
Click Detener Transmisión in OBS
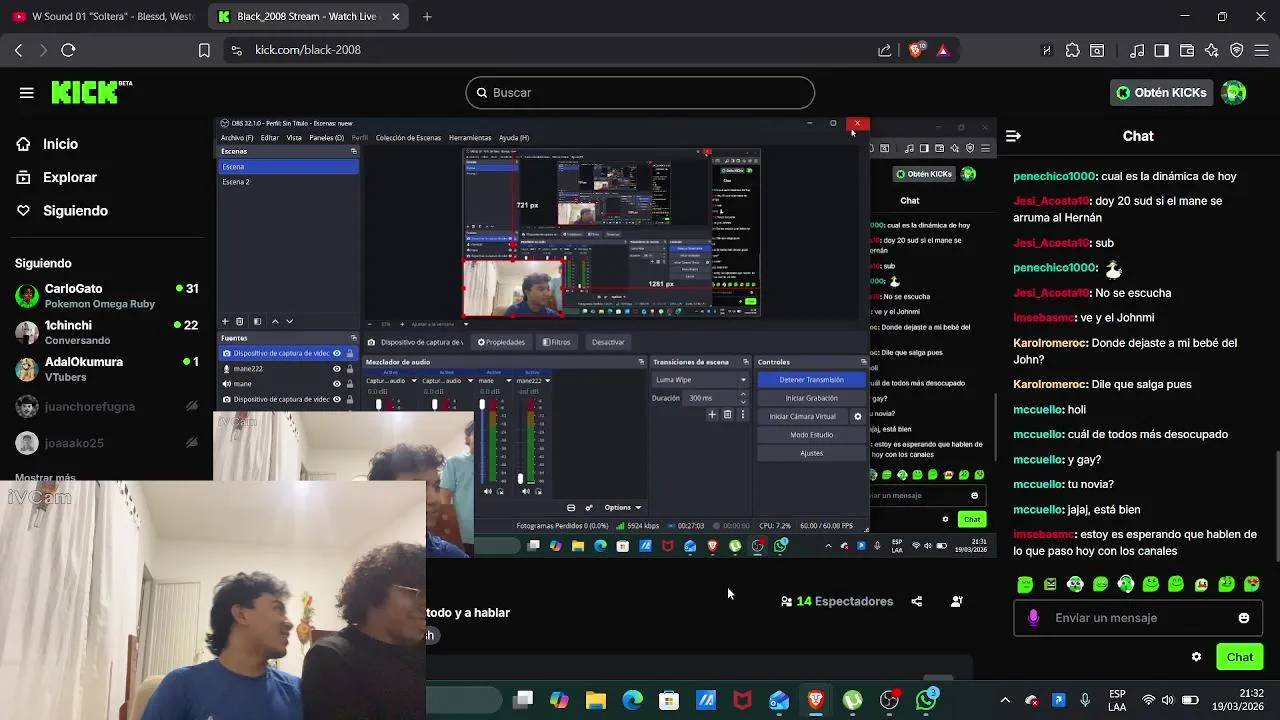point(811,380)
